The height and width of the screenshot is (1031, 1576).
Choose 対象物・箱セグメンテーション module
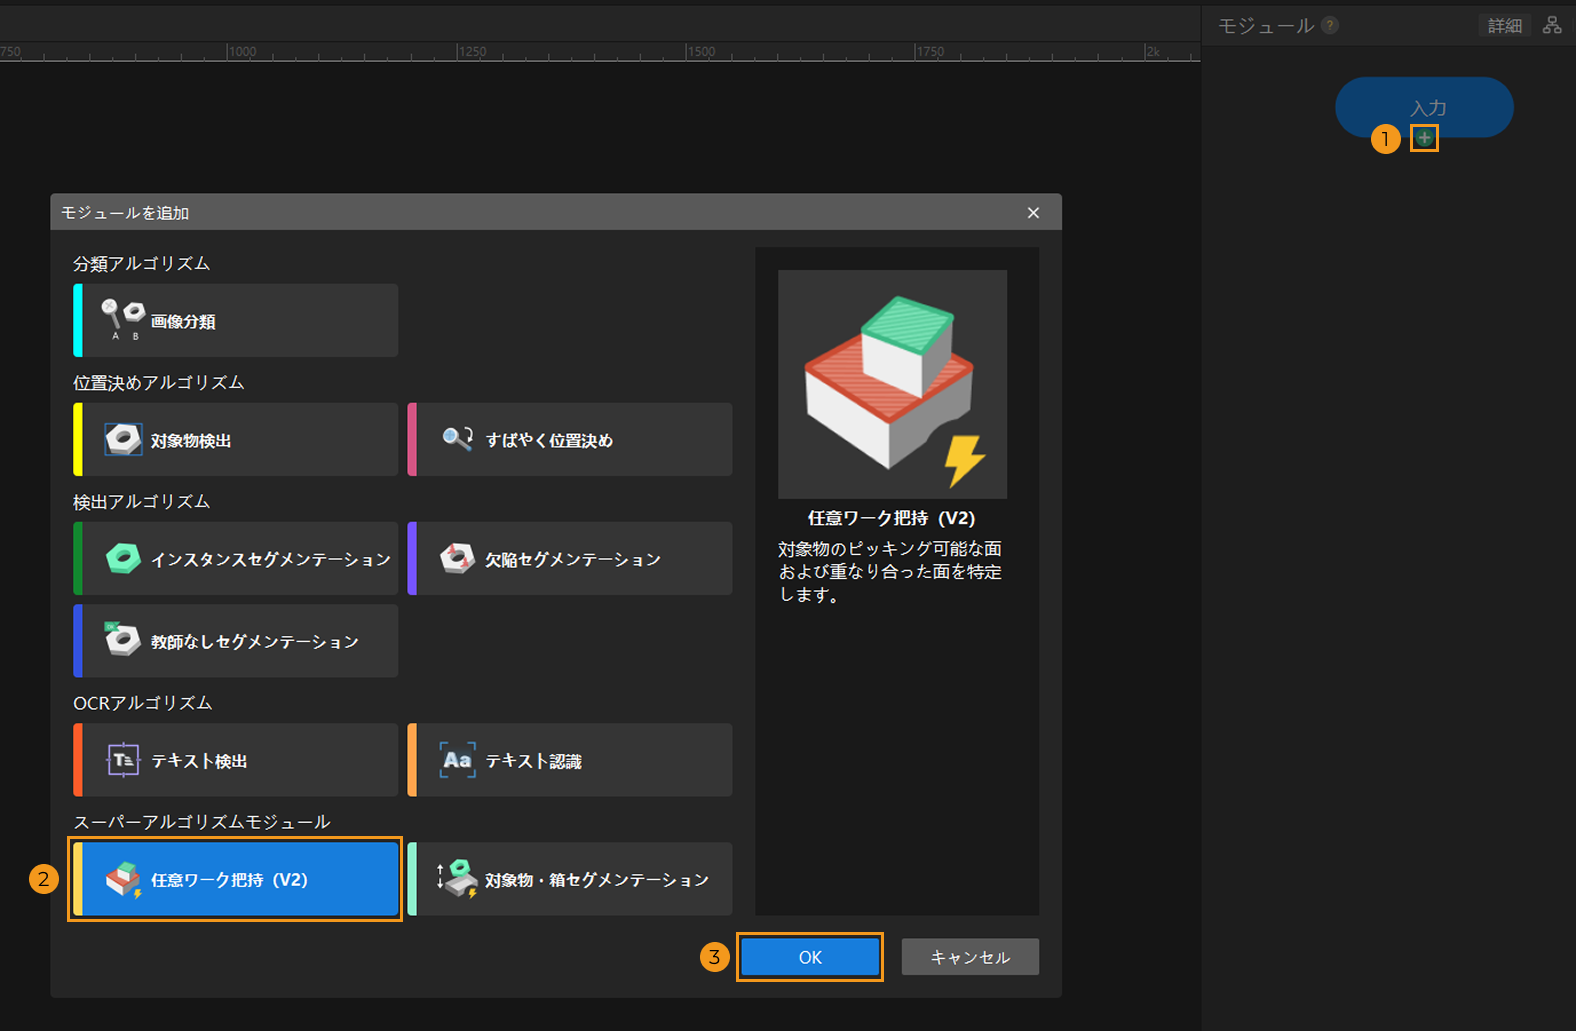pos(570,879)
